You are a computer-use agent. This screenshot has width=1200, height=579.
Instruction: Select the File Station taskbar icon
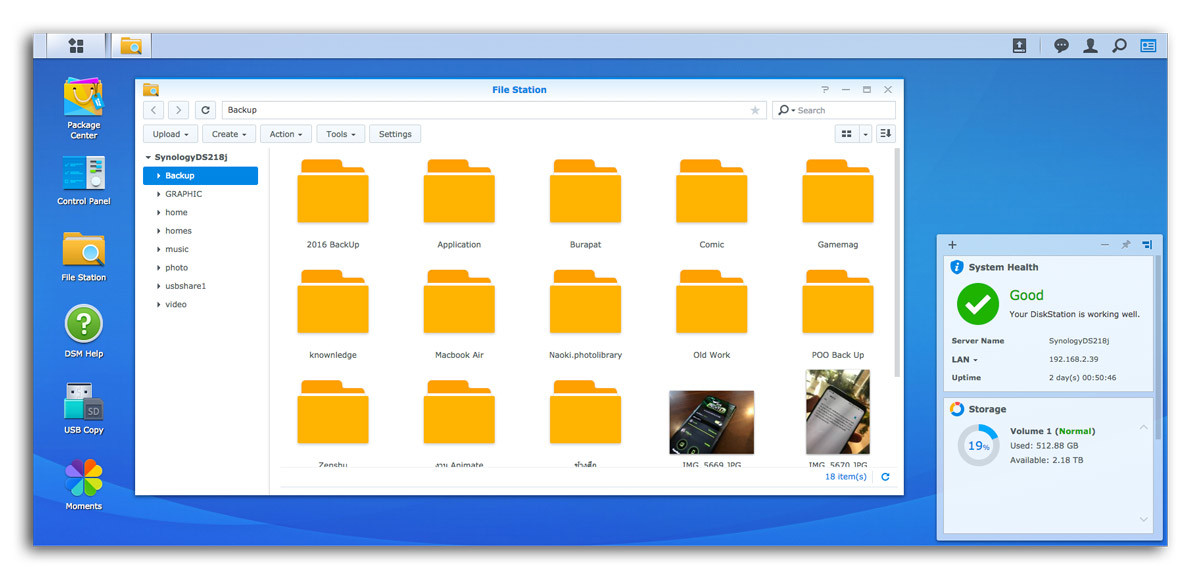tap(131, 46)
